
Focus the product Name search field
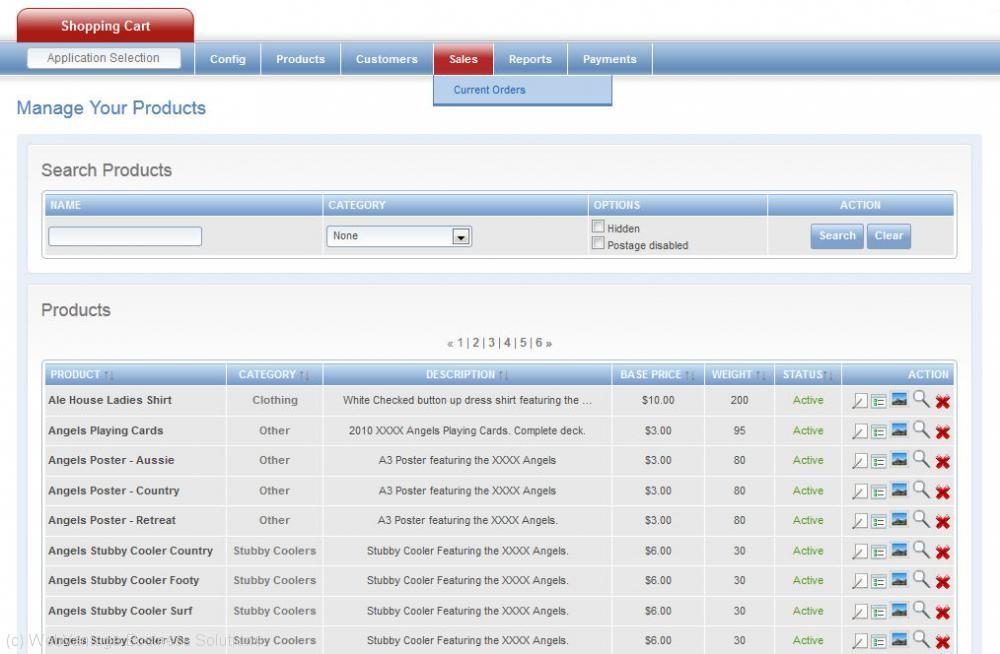[125, 237]
